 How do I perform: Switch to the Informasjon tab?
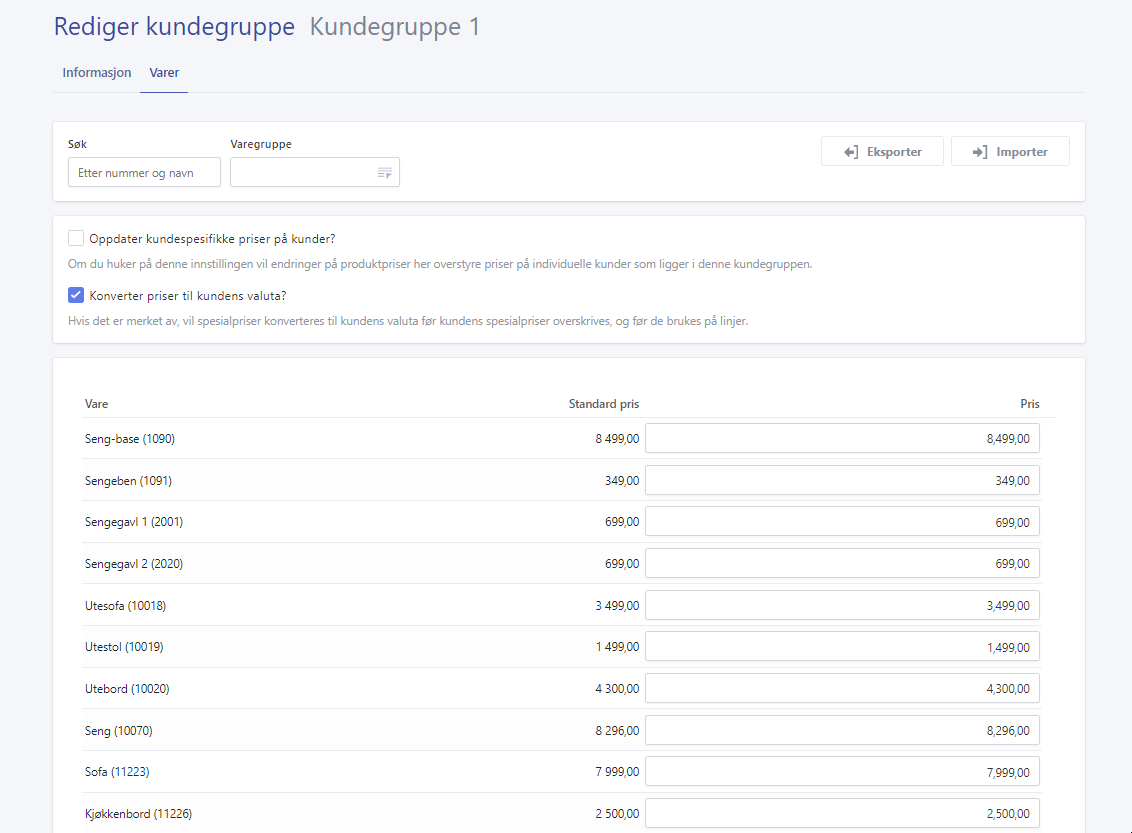point(96,72)
